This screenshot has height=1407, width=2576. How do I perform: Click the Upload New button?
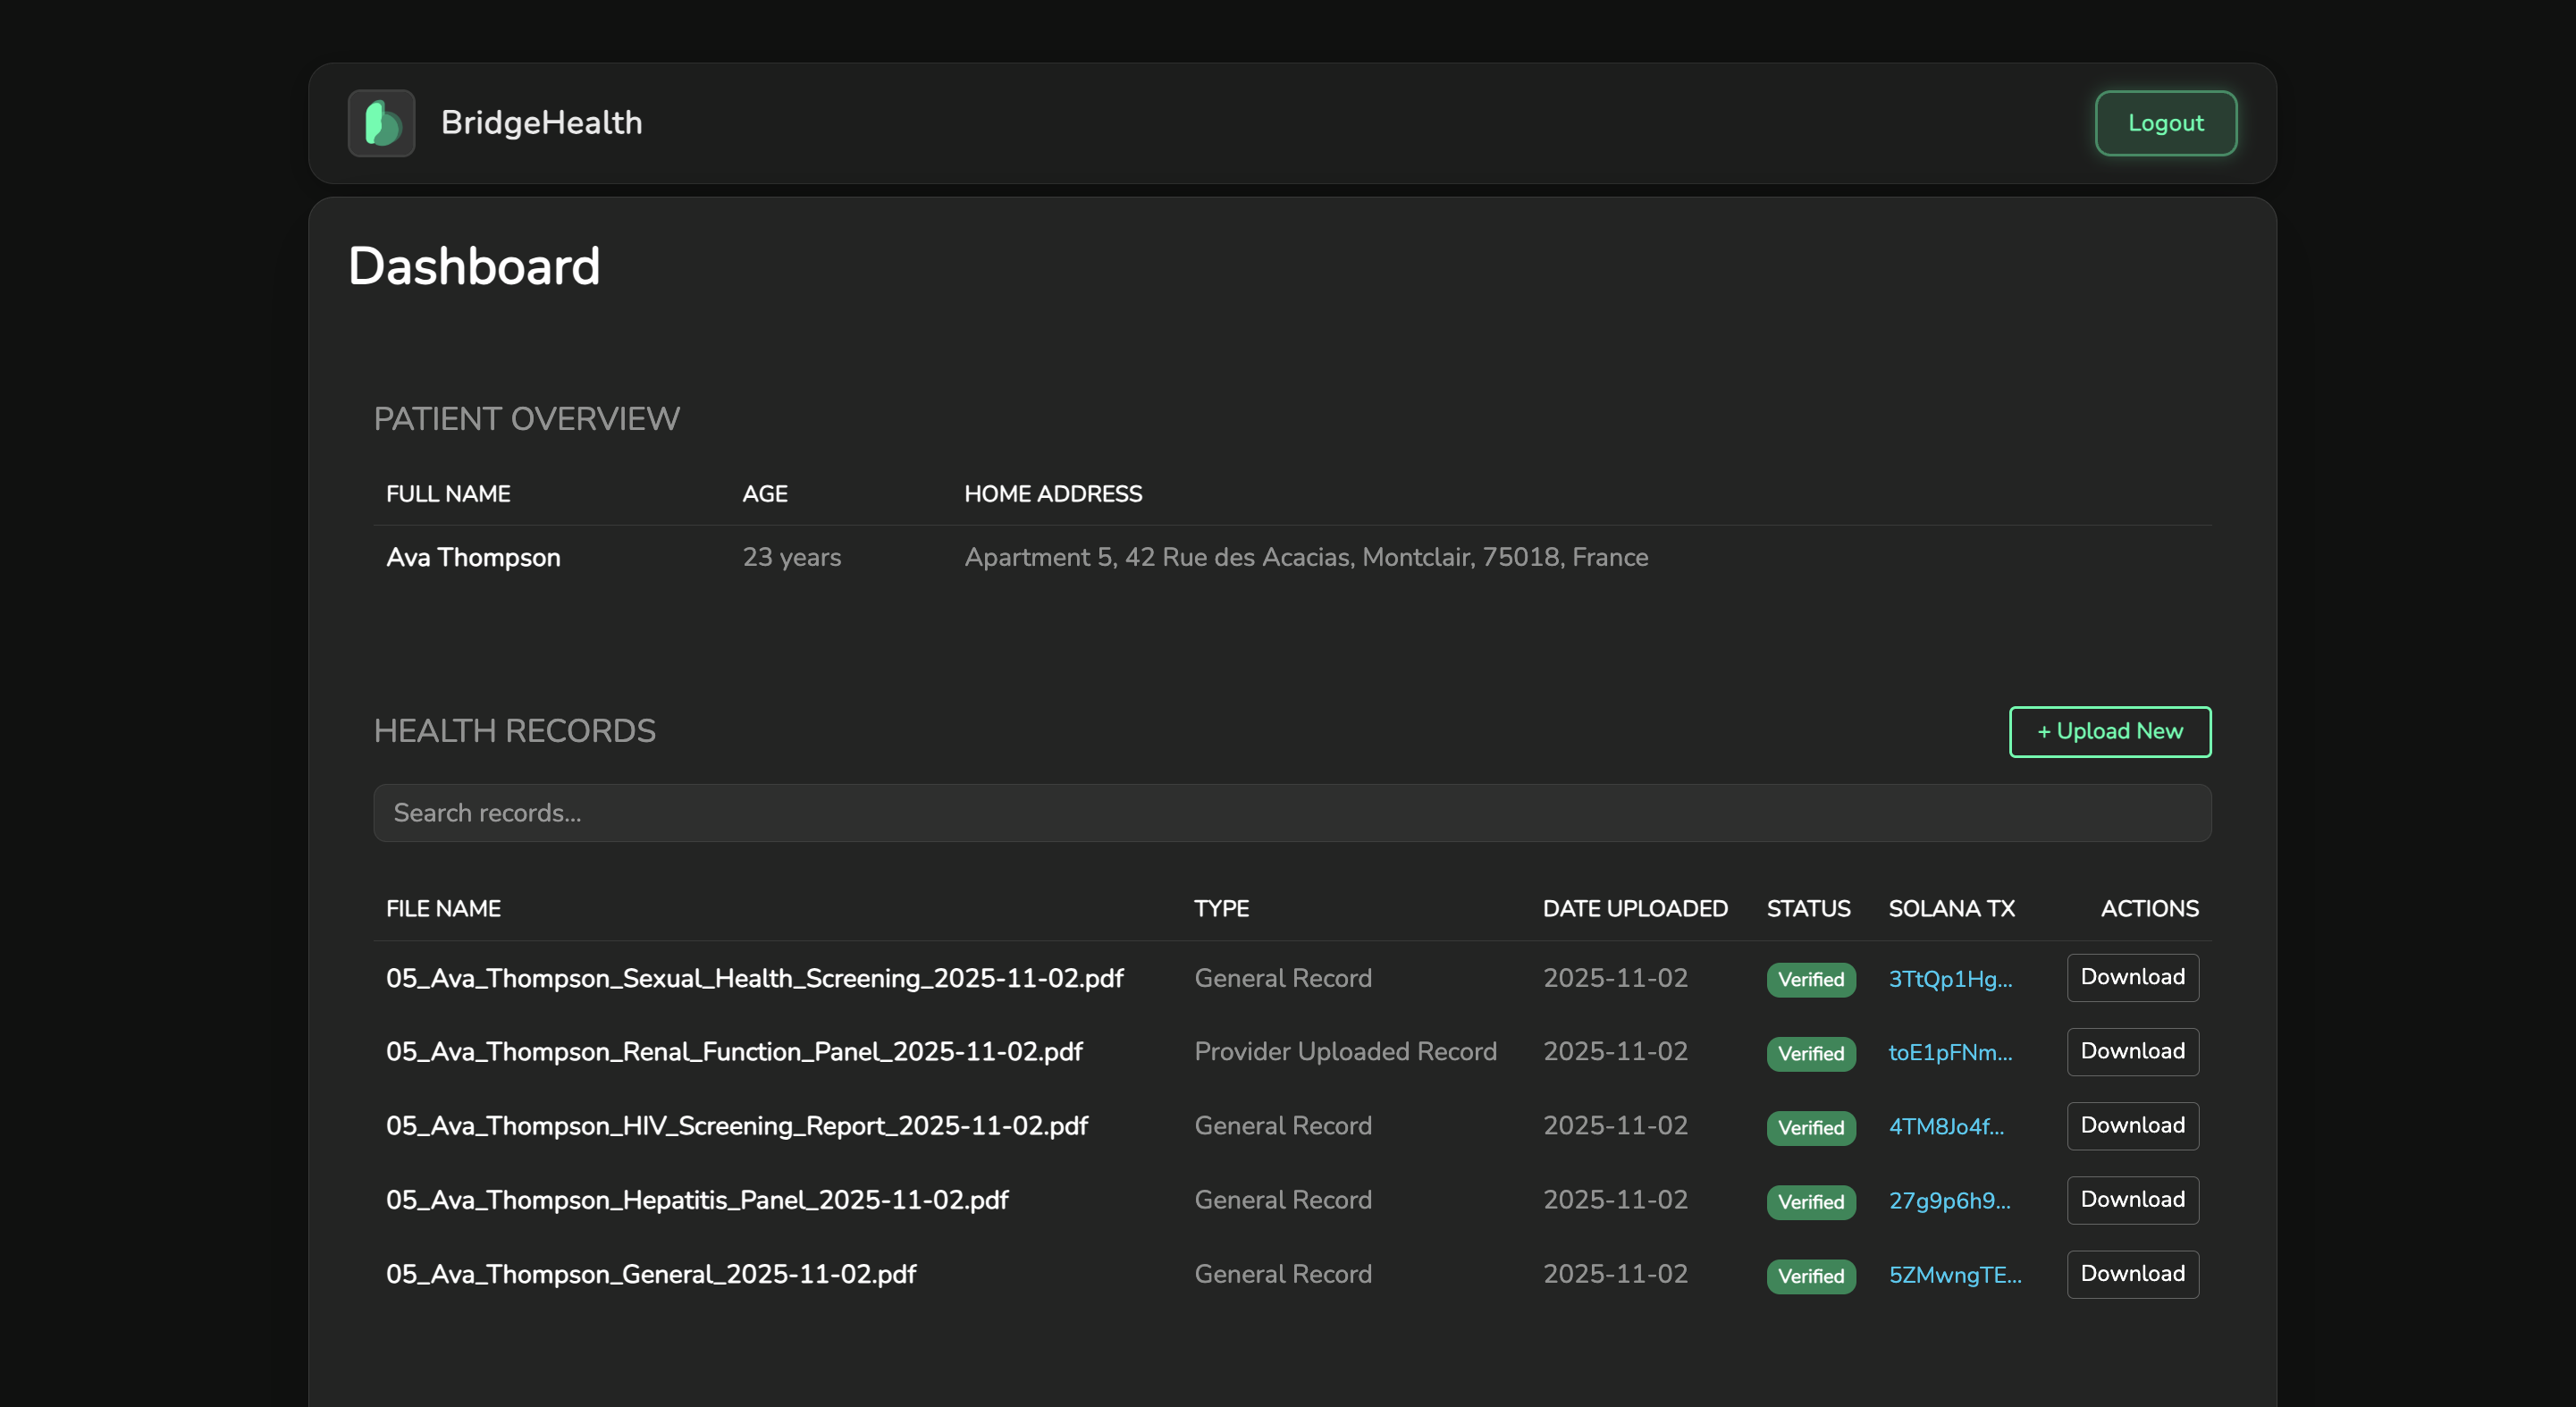pos(2109,731)
